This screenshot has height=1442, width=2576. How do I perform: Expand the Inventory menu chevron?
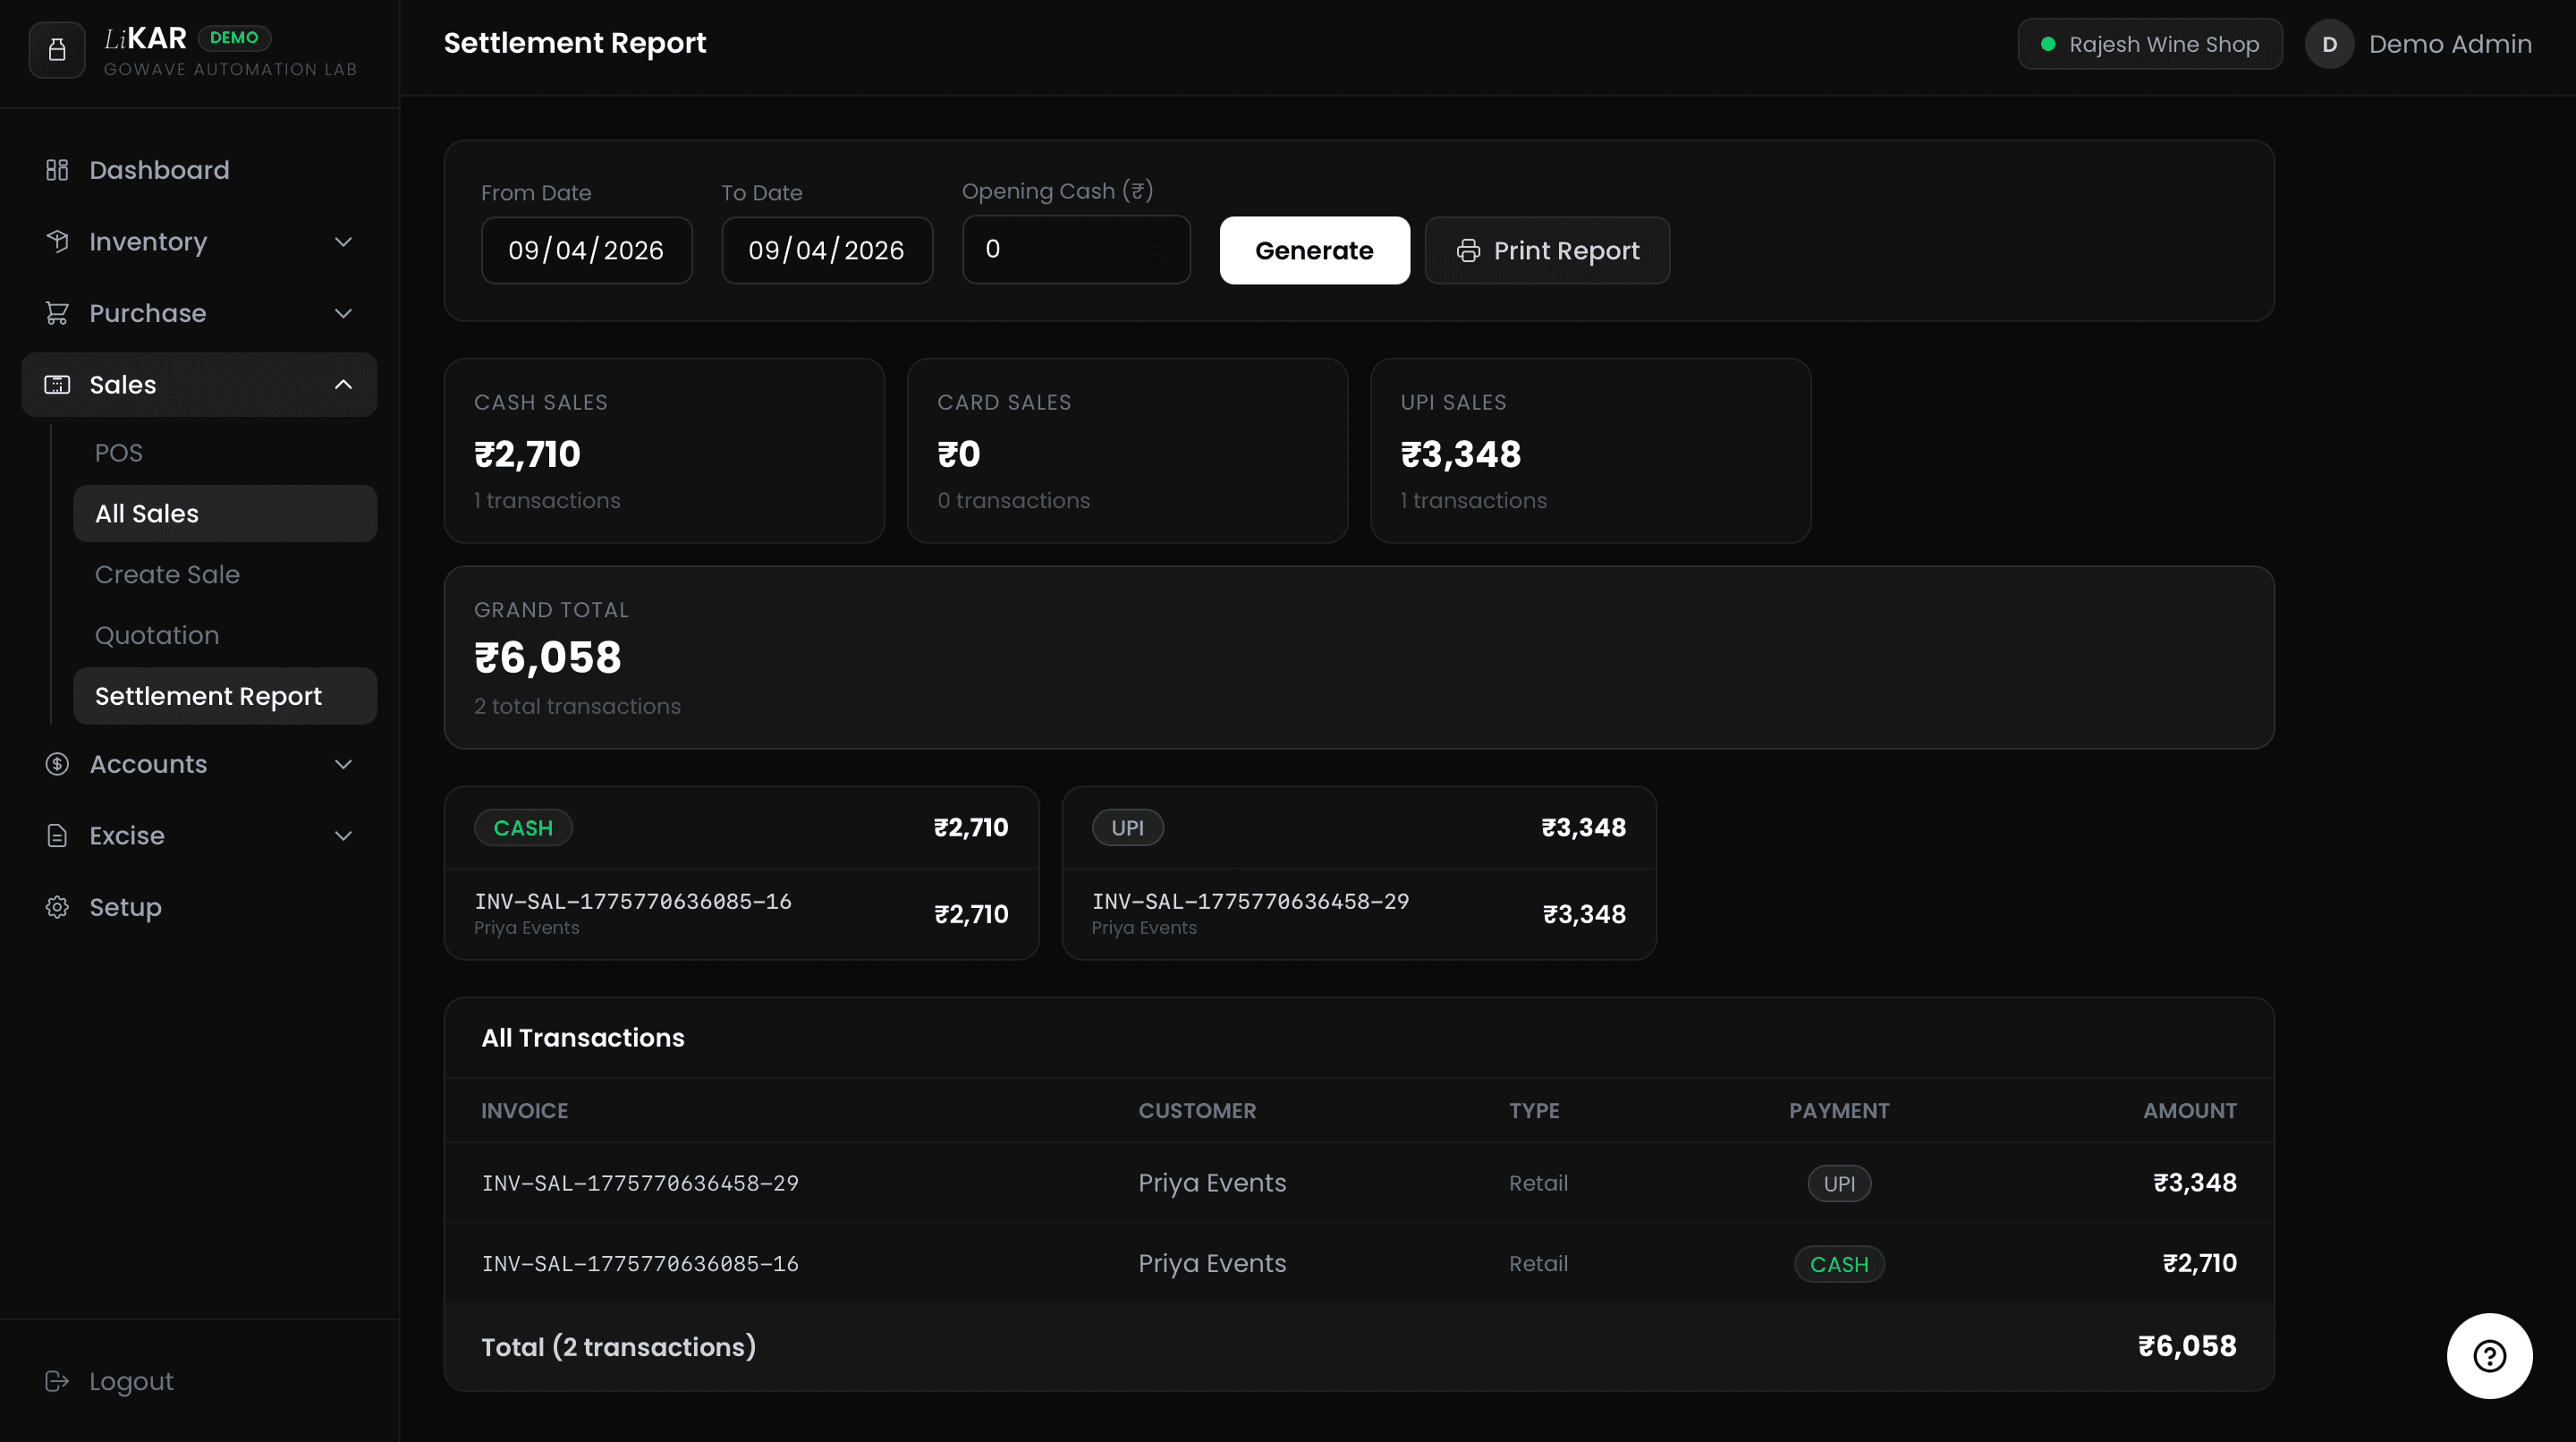[343, 242]
